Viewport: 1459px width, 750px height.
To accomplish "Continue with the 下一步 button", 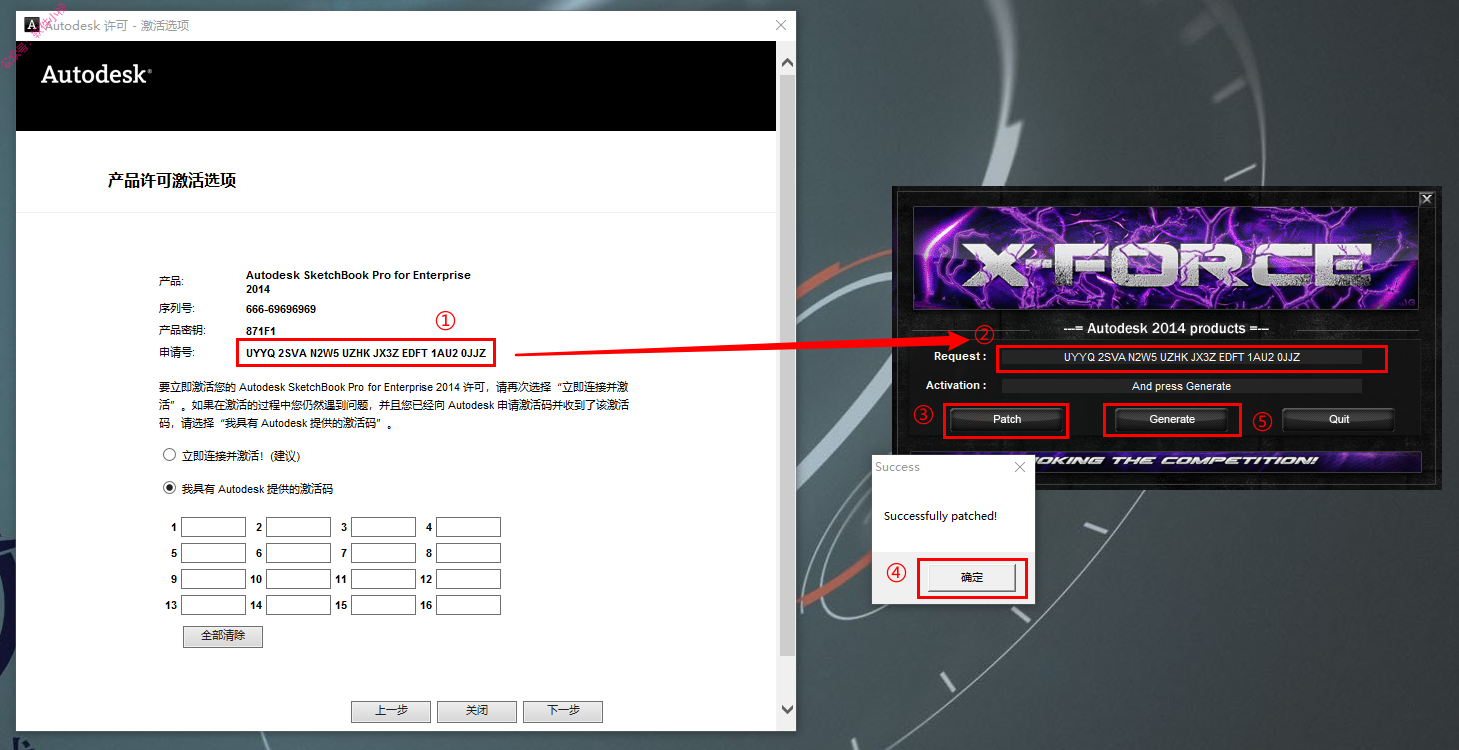I will (563, 711).
